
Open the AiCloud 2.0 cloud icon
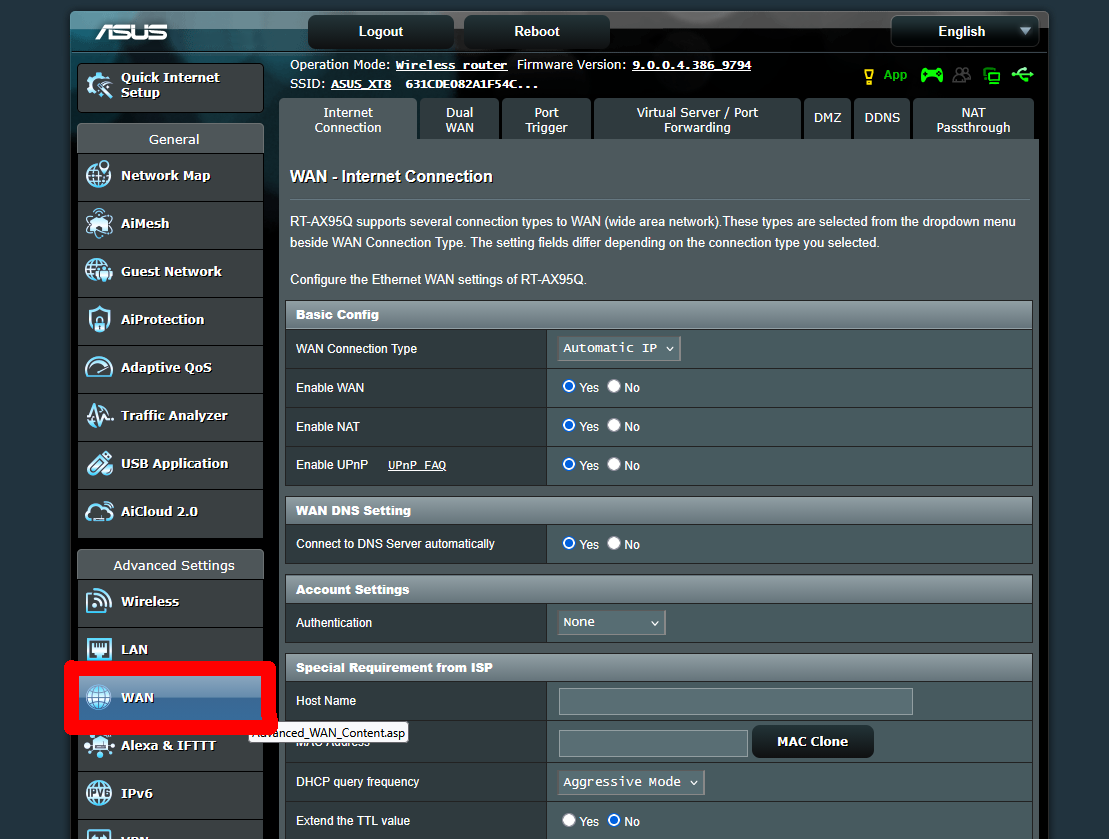tap(99, 511)
